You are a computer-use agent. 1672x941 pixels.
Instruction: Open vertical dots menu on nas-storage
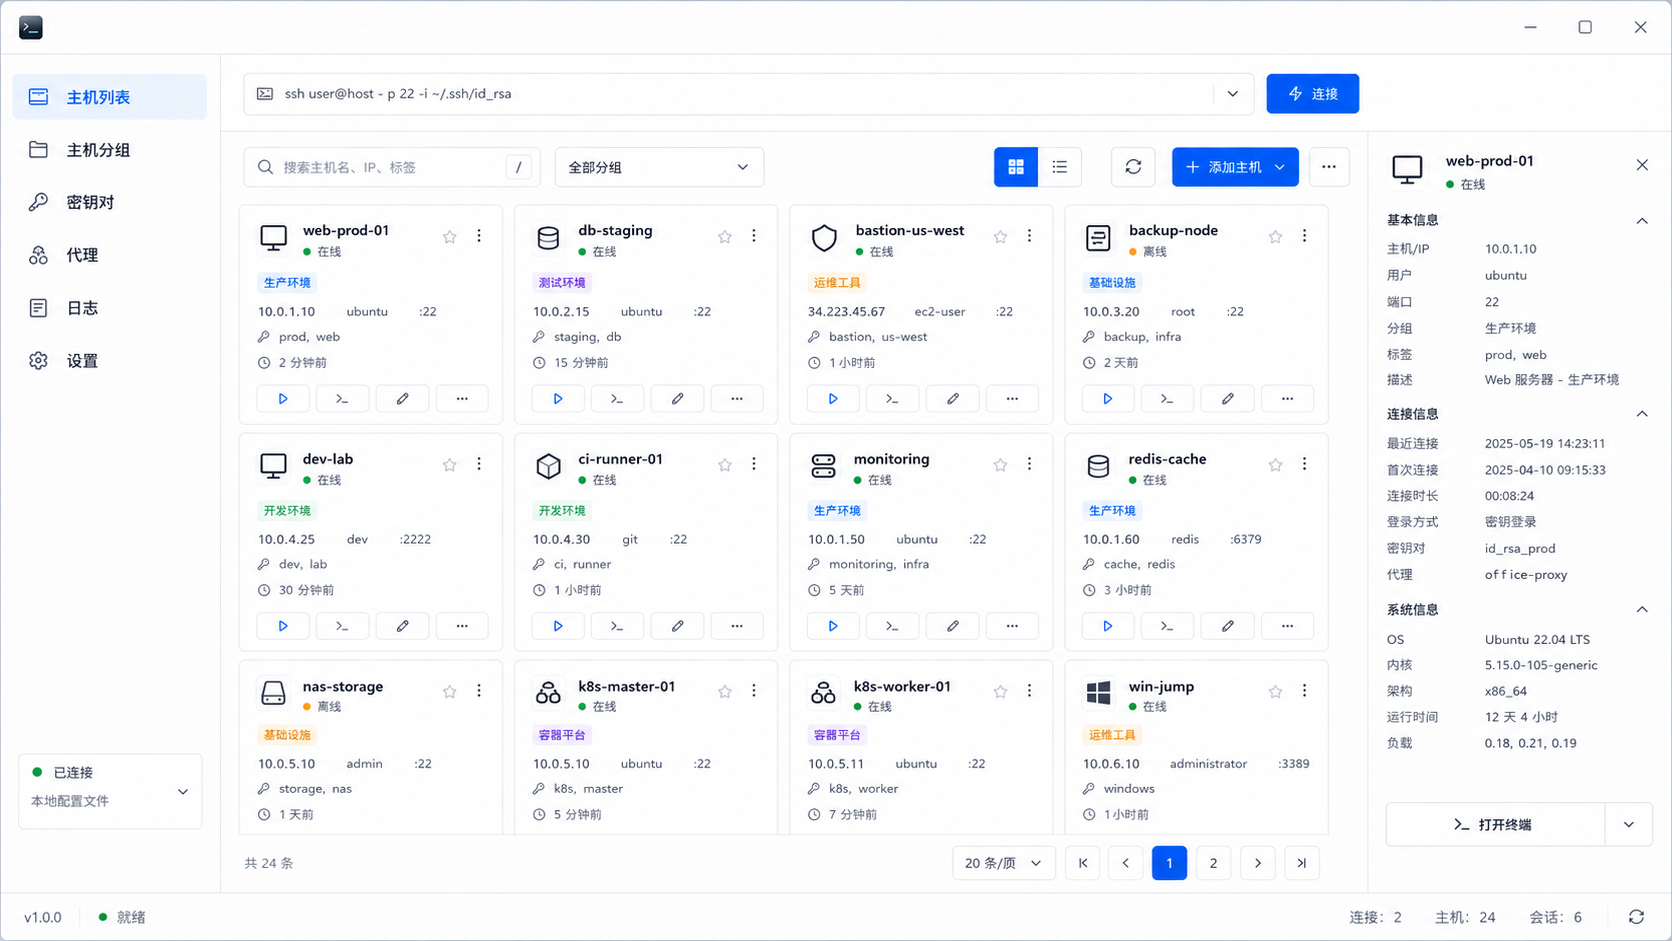(x=479, y=691)
